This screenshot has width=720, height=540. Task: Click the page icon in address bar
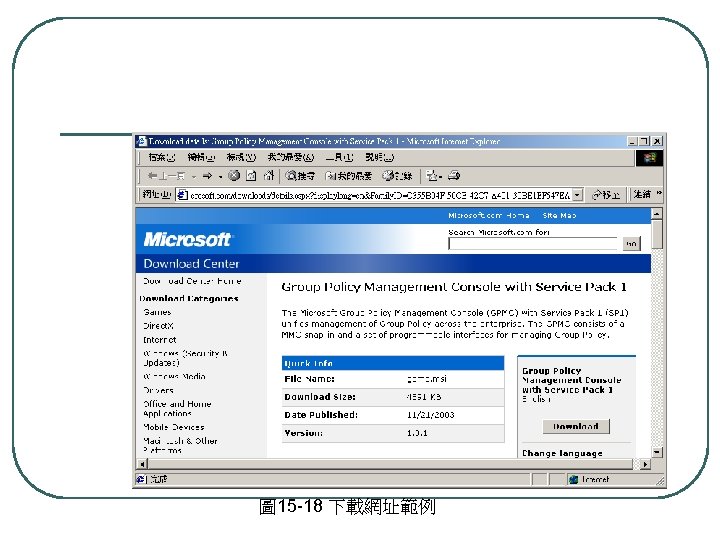click(182, 195)
